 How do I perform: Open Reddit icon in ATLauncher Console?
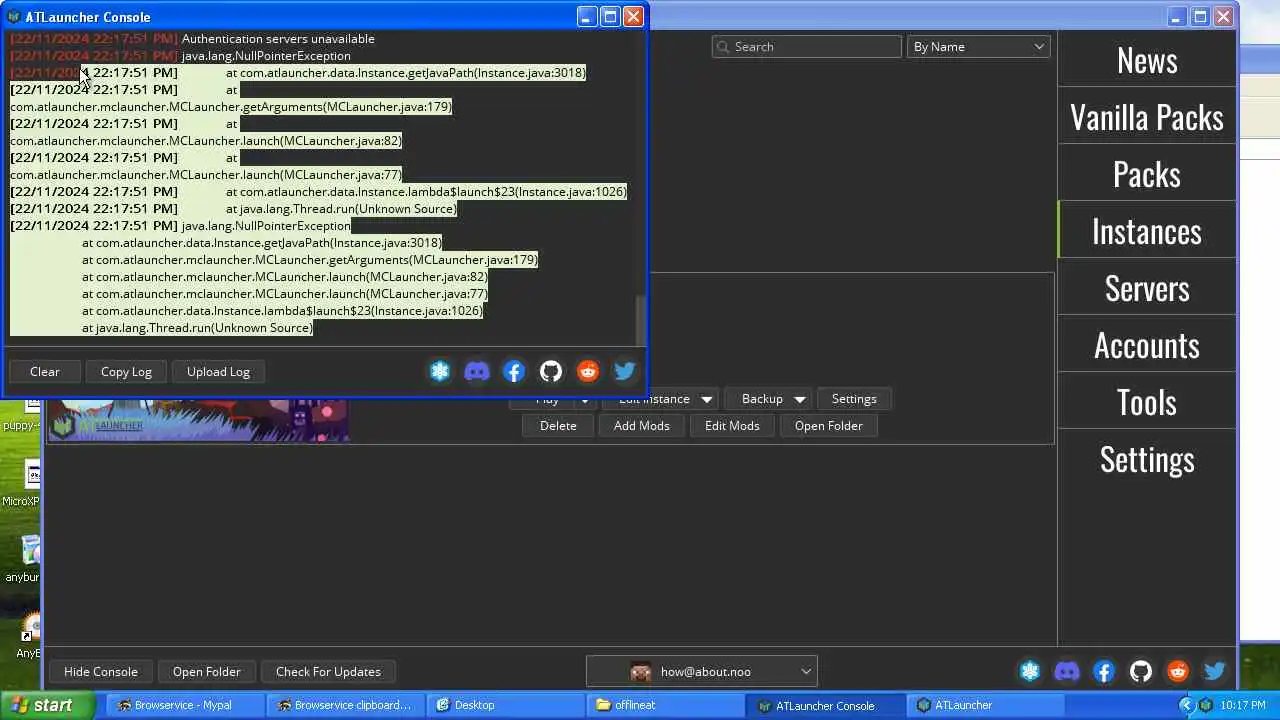coord(588,372)
